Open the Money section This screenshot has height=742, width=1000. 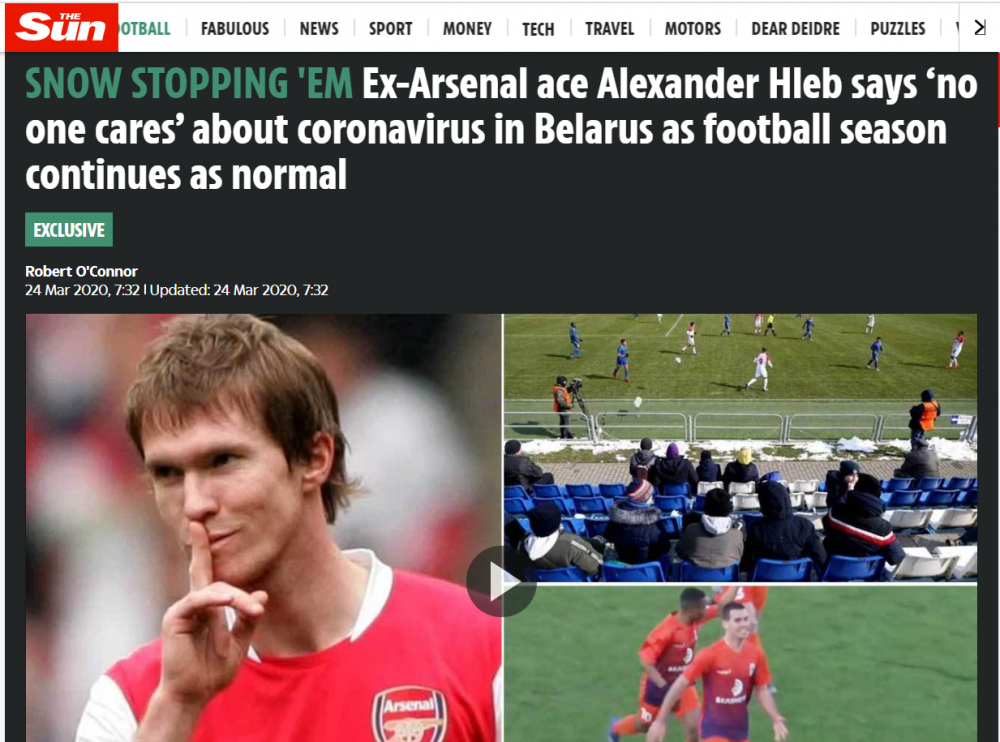(x=467, y=29)
